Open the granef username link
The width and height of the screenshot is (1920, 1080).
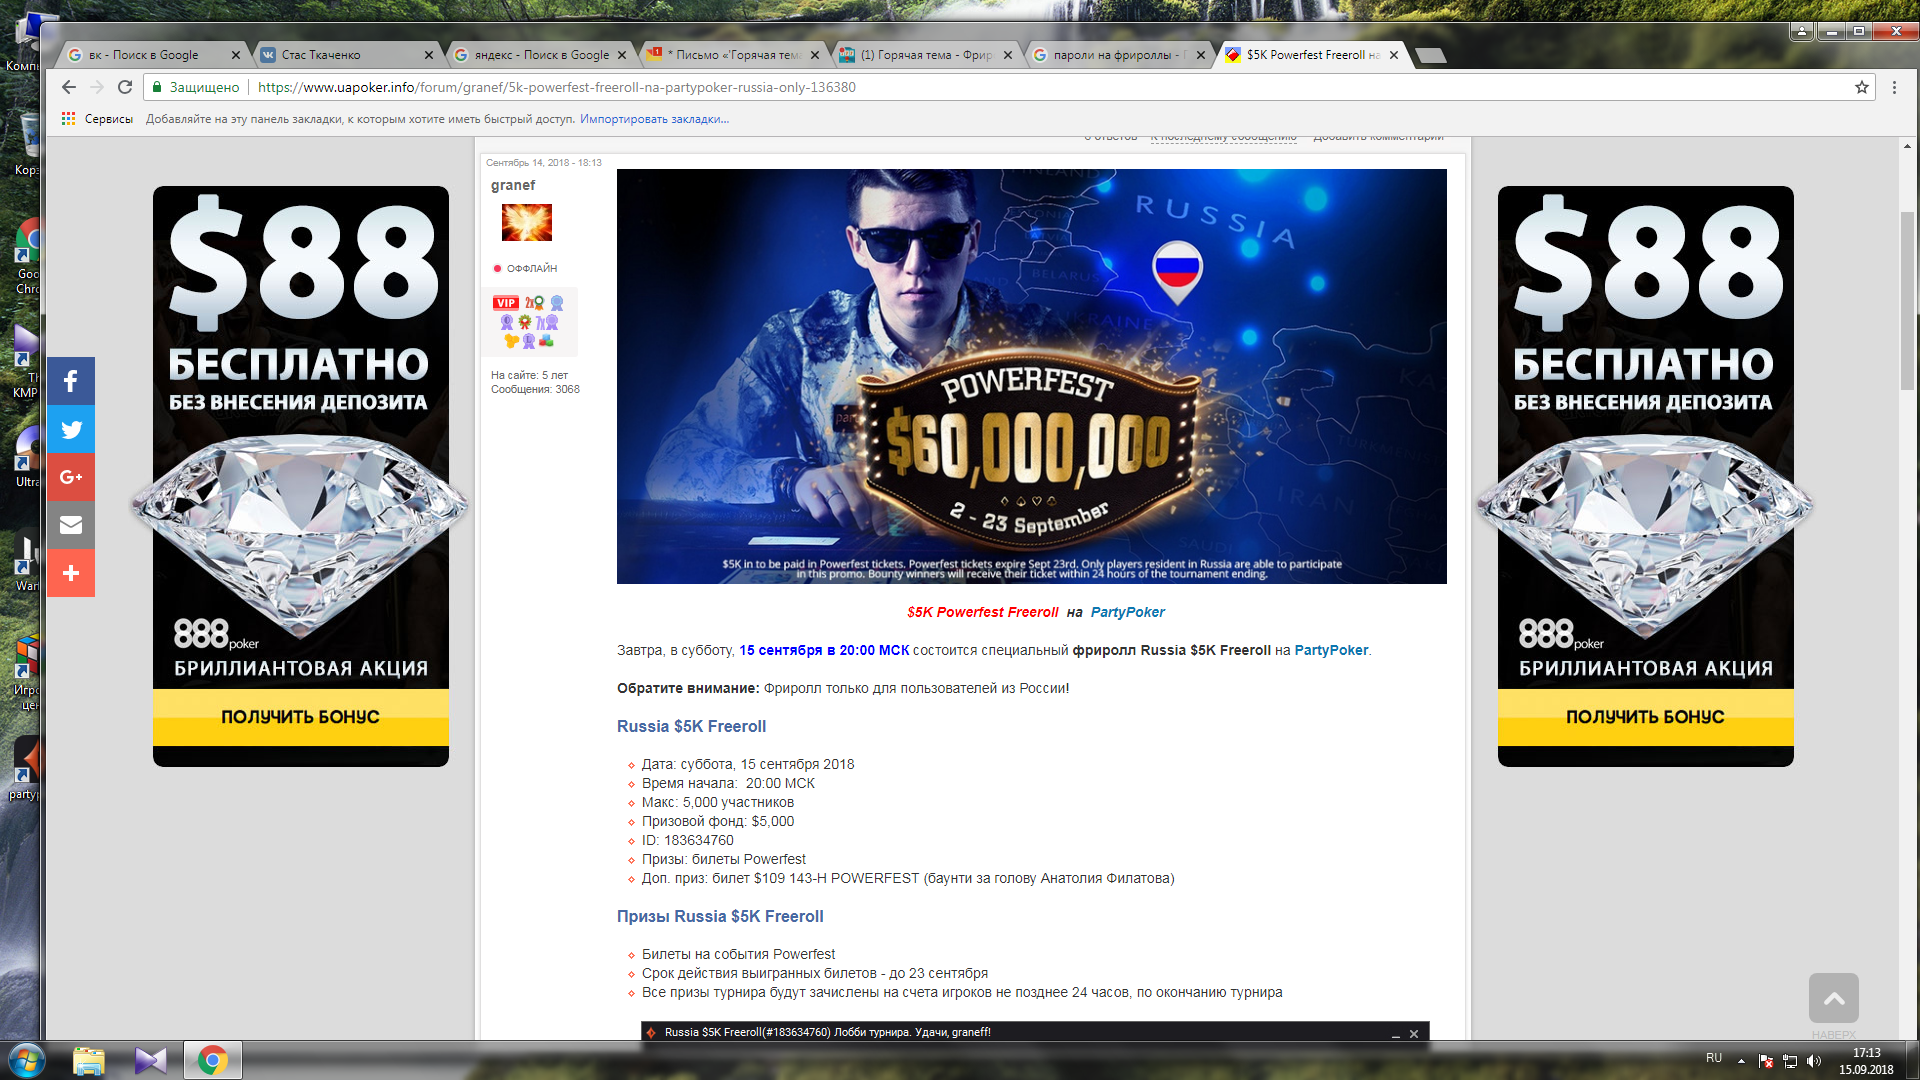(x=513, y=185)
